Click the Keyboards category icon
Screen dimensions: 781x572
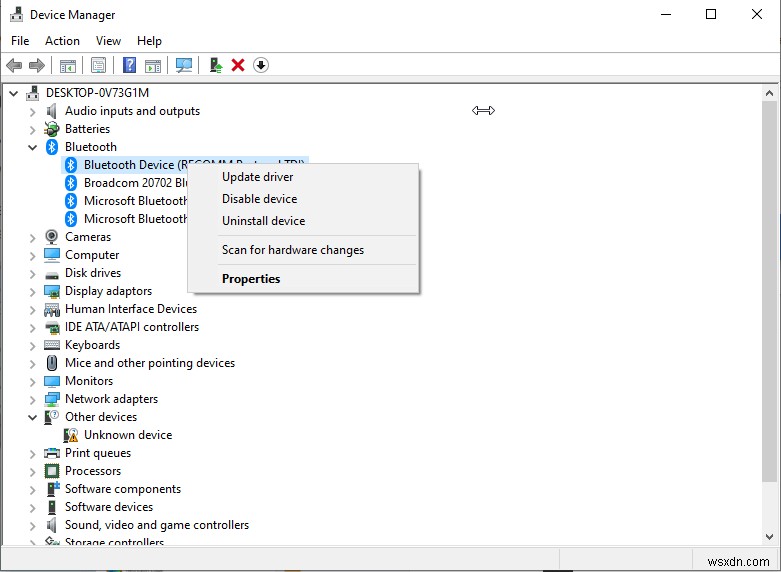52,345
